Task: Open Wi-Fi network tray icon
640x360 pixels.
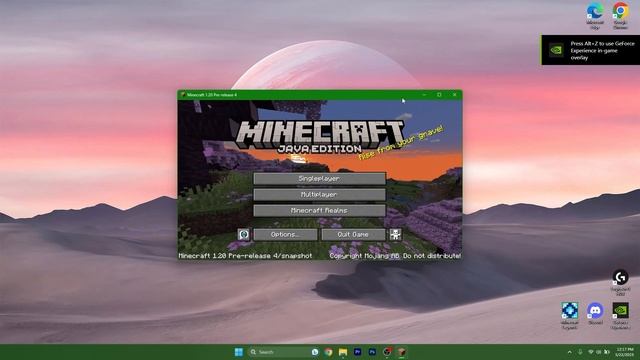Action: (591, 352)
